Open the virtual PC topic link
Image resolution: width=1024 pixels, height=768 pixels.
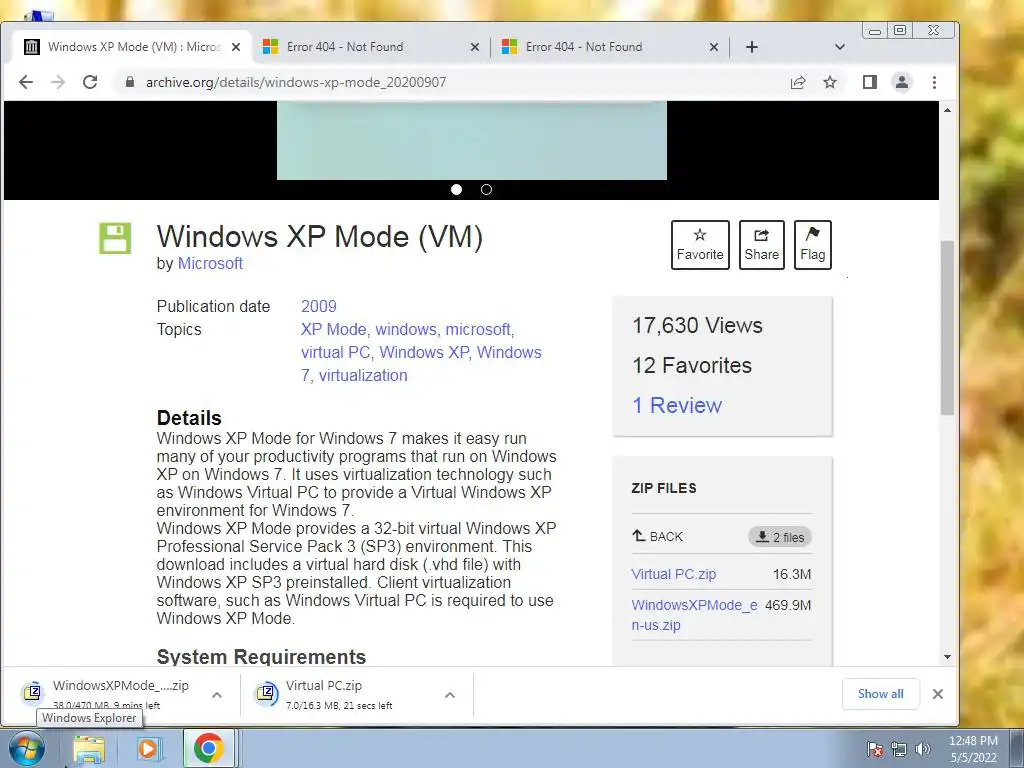pos(335,353)
